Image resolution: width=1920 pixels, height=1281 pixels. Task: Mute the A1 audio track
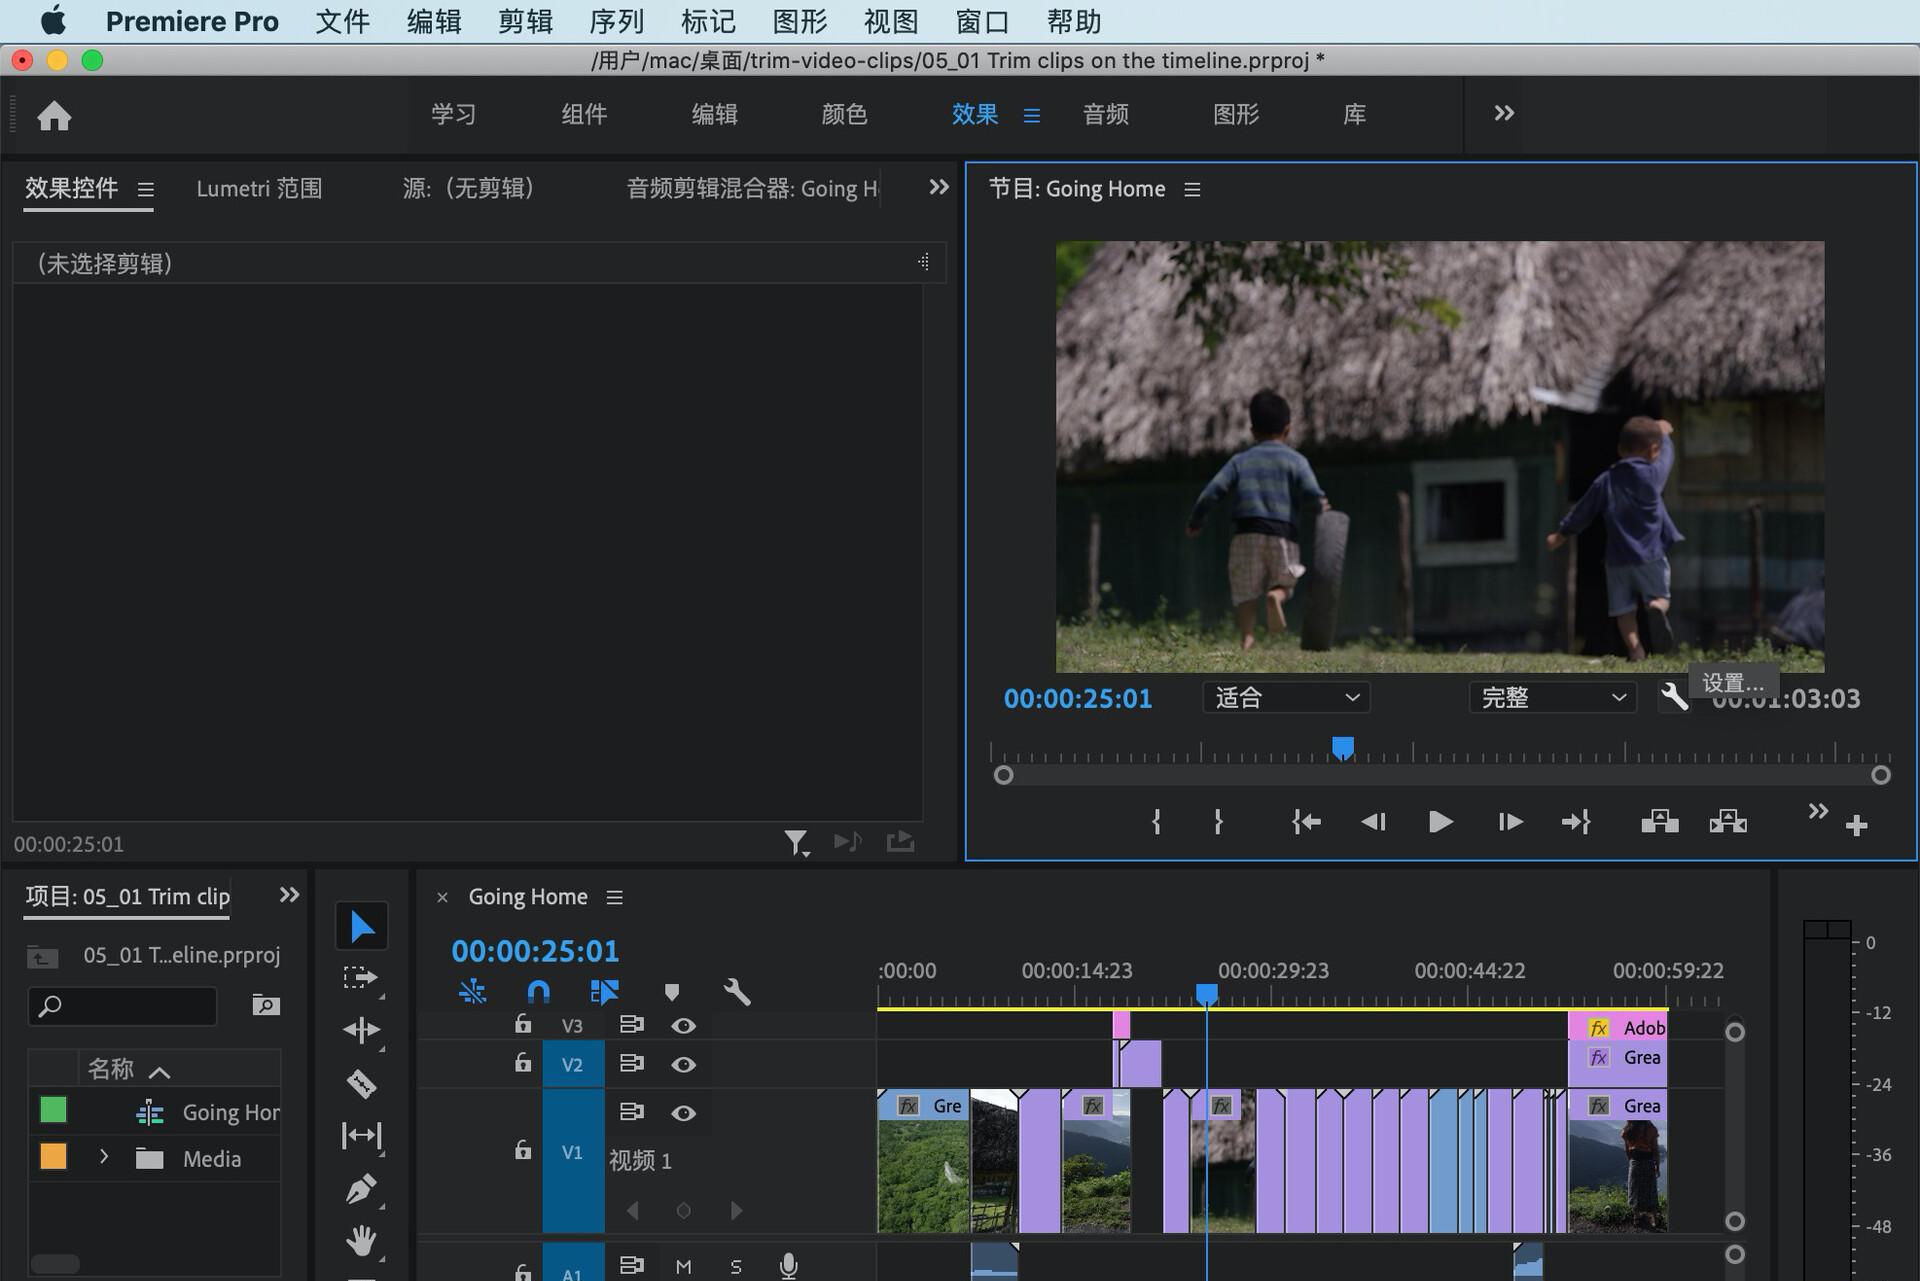[684, 1267]
